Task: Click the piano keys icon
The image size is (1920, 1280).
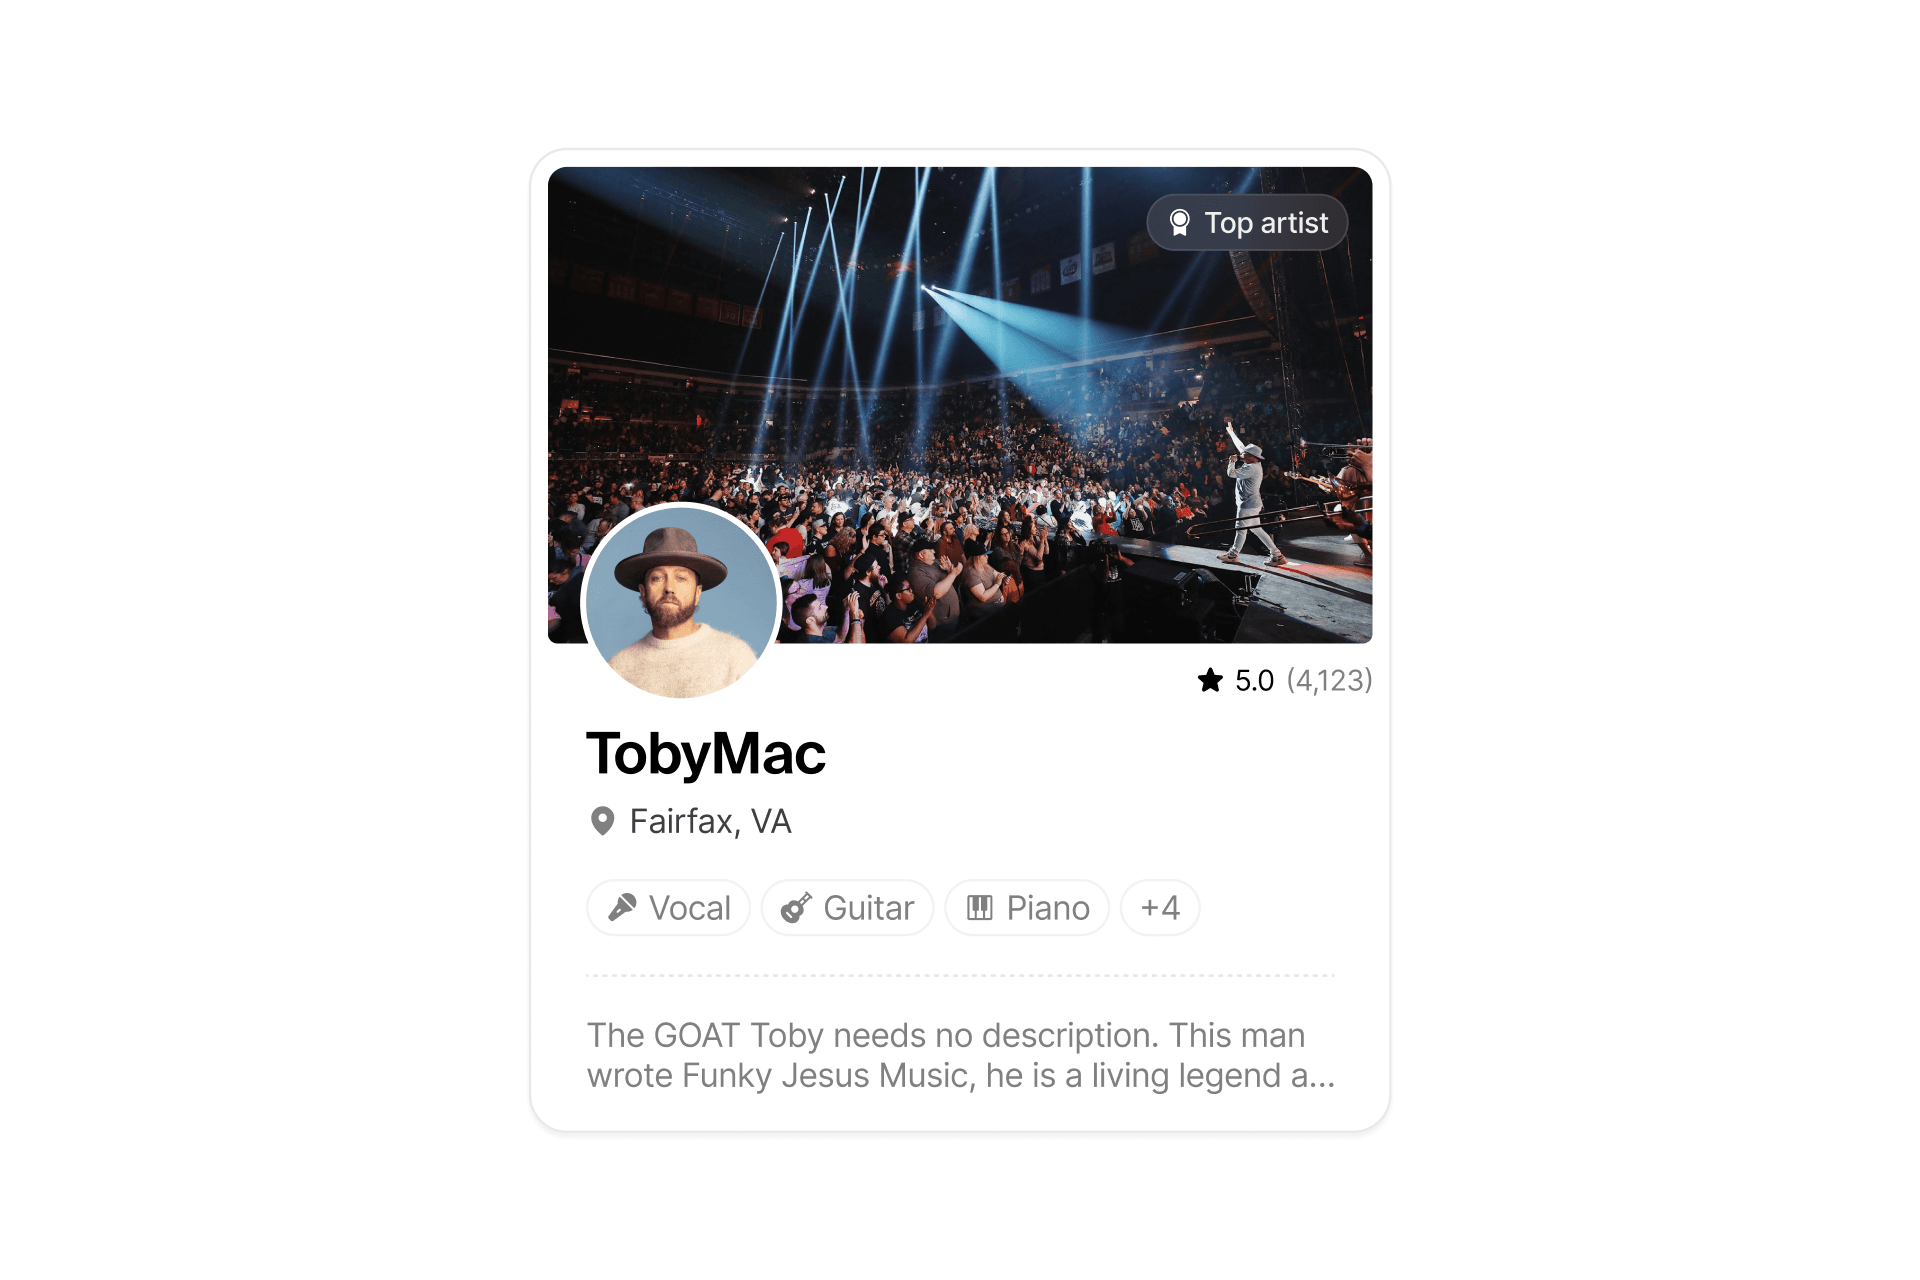Action: pyautogui.click(x=980, y=907)
